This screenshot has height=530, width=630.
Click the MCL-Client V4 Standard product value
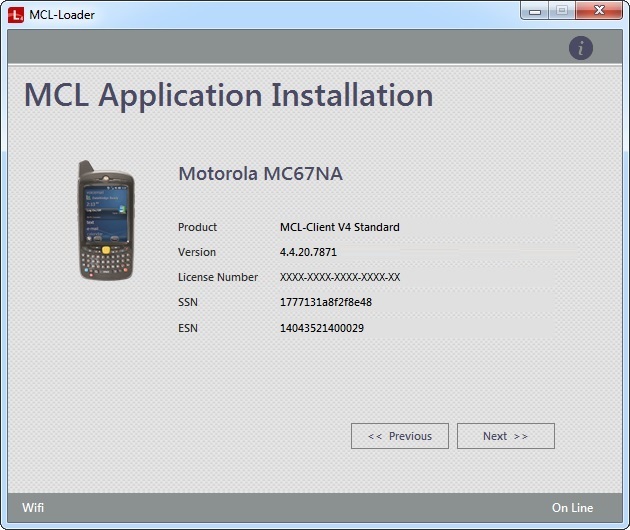339,227
